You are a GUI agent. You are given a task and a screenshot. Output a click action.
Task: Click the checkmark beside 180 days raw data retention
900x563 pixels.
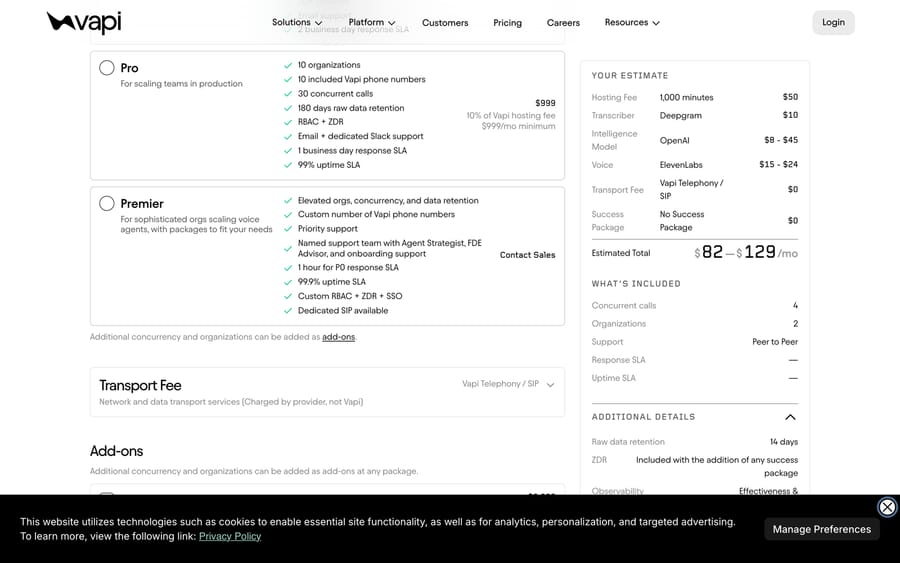(x=288, y=108)
